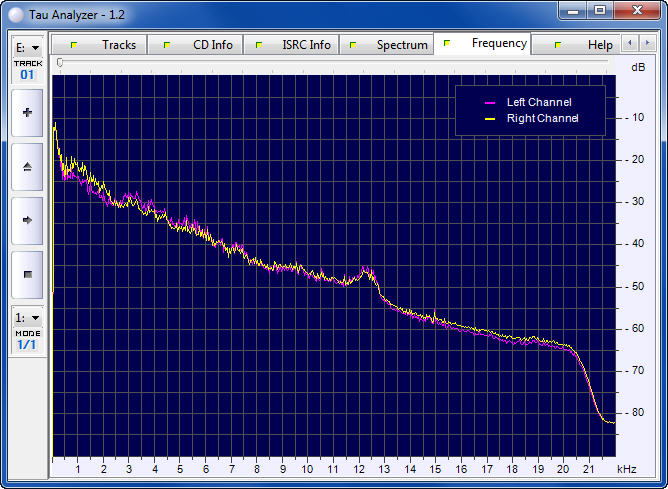
Task: Switch to the Tracks tab
Action: (109, 45)
